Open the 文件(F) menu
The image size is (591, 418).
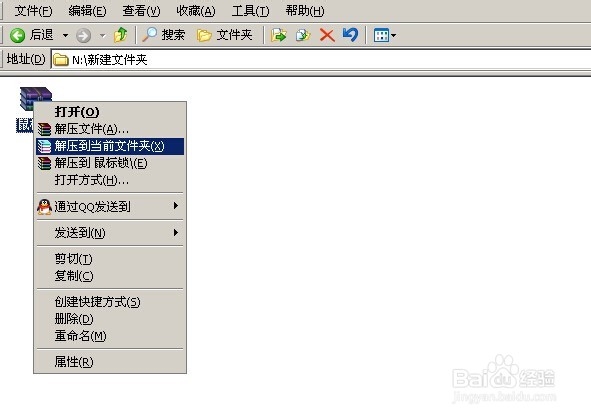coord(33,11)
